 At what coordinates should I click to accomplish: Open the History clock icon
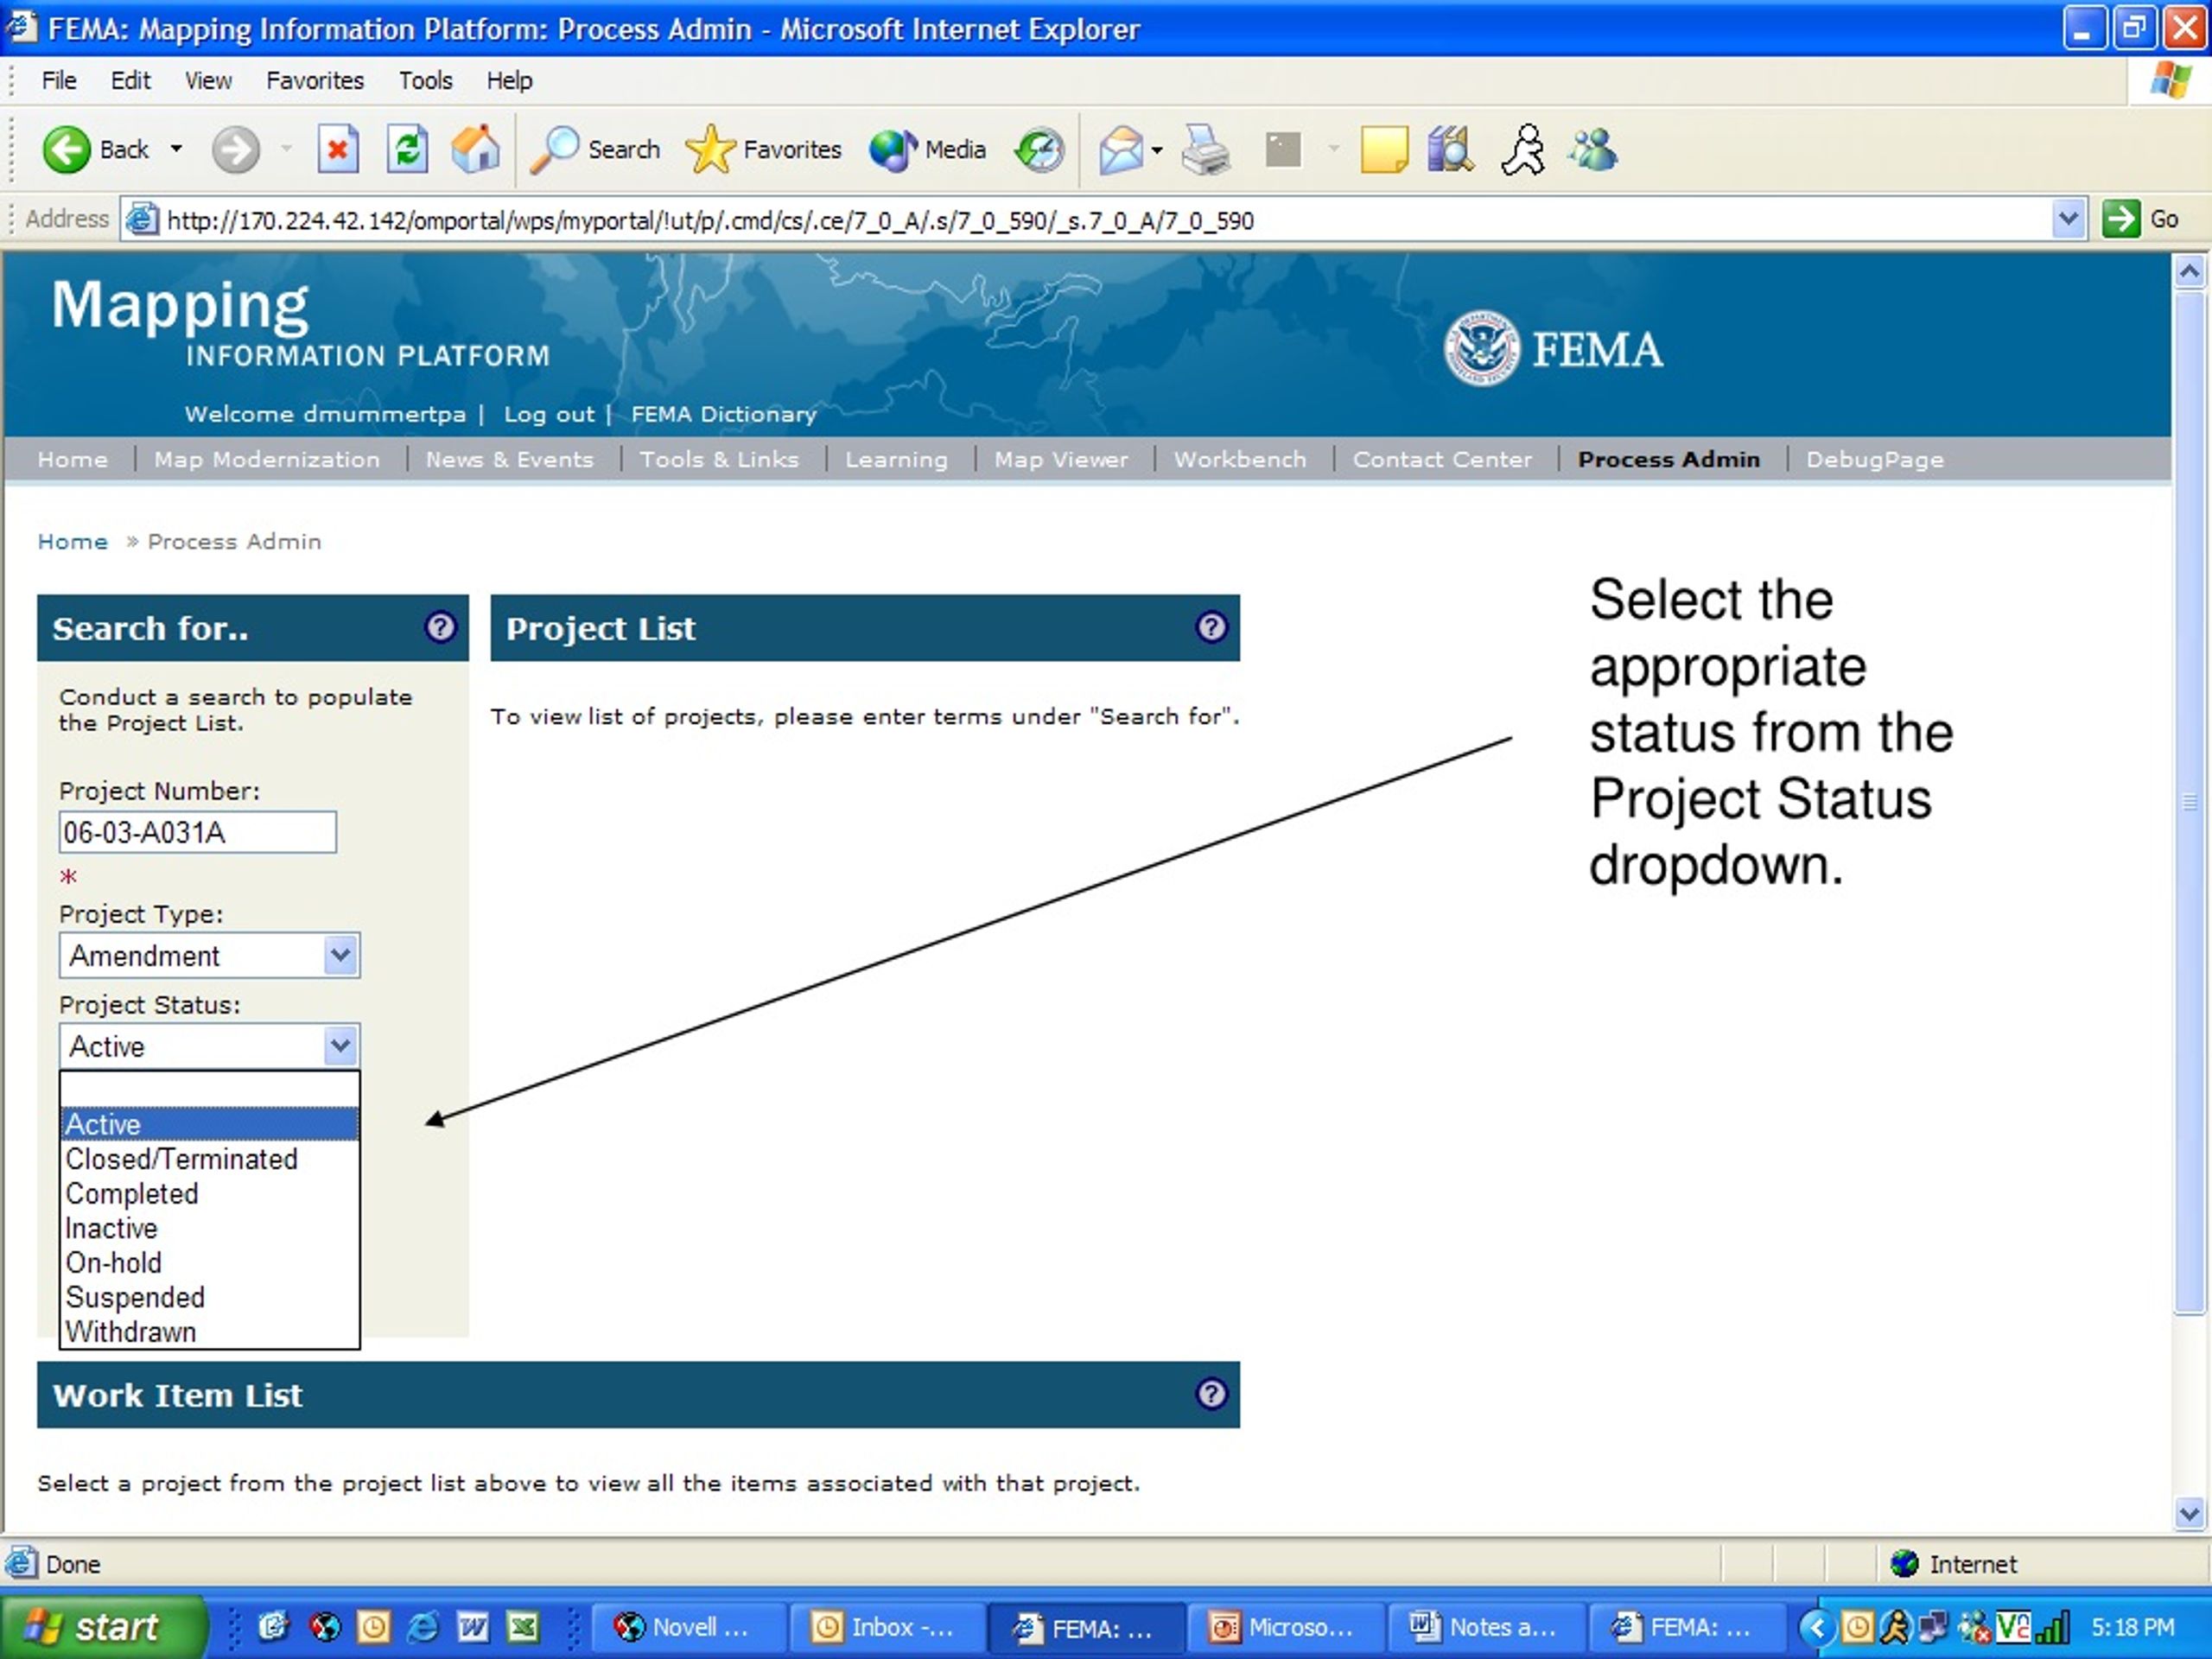point(1039,150)
